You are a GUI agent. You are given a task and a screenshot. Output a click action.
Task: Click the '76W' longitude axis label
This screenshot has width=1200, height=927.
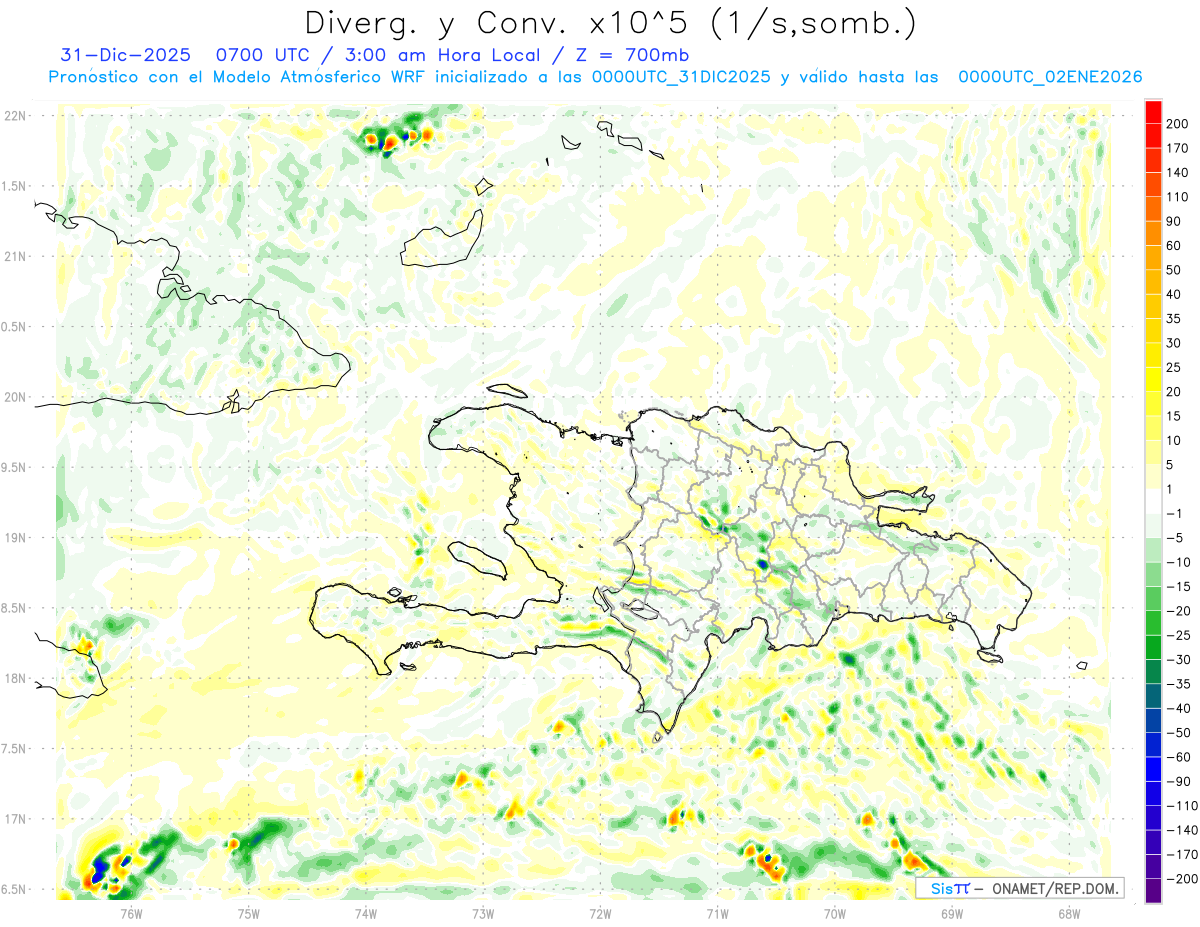(131, 912)
